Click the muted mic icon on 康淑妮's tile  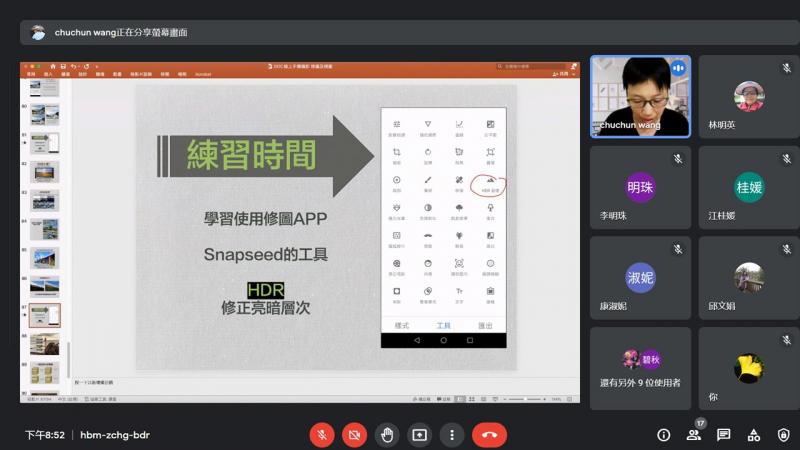tap(678, 249)
